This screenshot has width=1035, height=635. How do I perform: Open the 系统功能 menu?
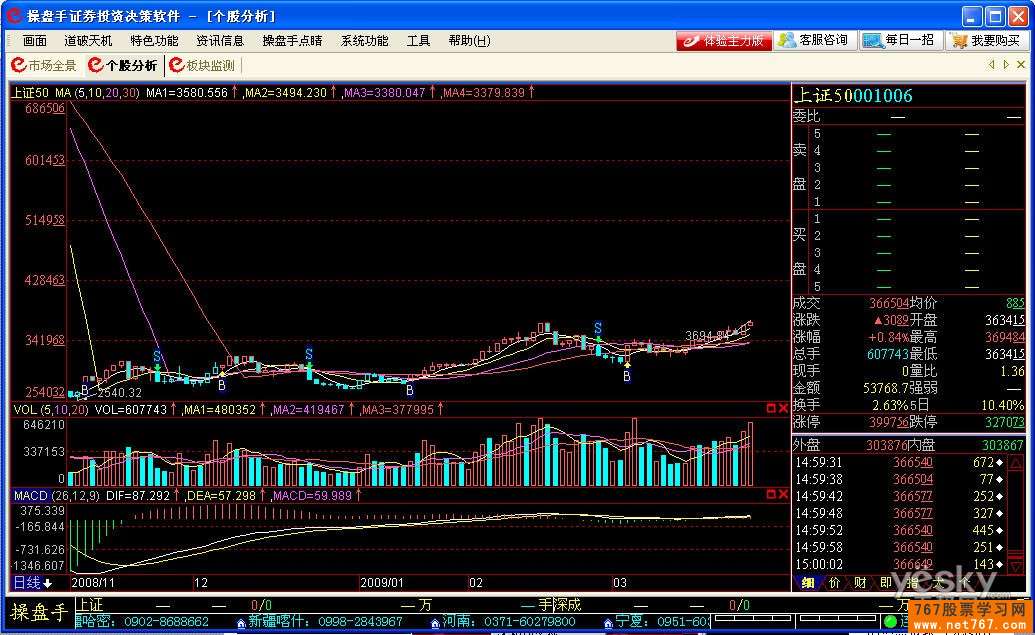pyautogui.click(x=364, y=41)
